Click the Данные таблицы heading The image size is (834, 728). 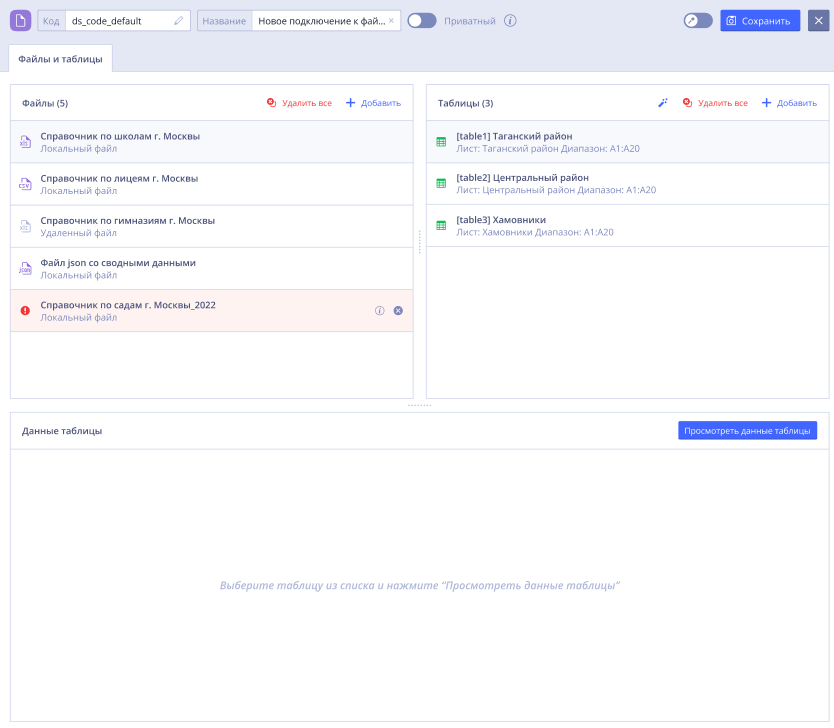pos(62,431)
